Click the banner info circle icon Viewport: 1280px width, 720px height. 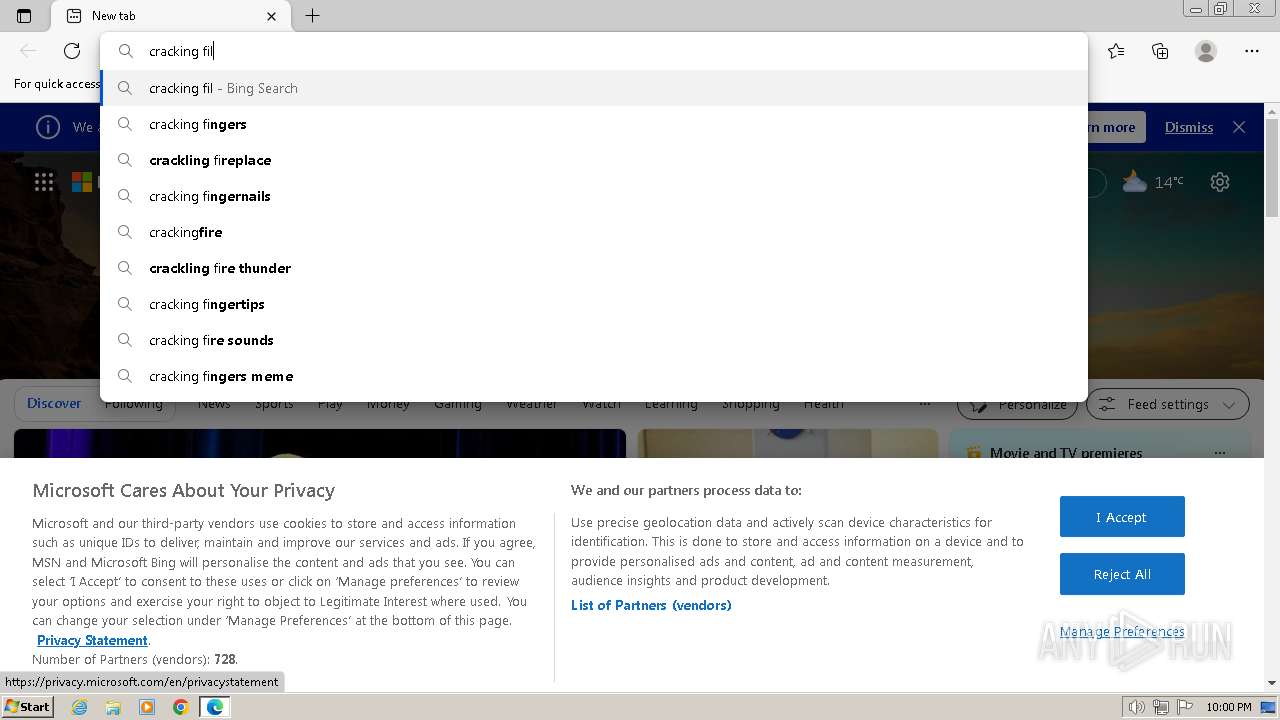pos(48,127)
